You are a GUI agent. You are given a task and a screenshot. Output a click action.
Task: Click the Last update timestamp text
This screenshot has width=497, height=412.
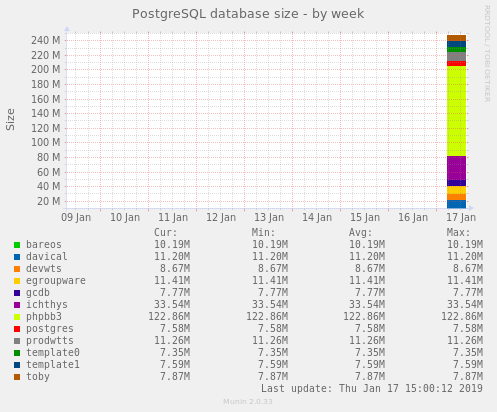pyautogui.click(x=372, y=388)
